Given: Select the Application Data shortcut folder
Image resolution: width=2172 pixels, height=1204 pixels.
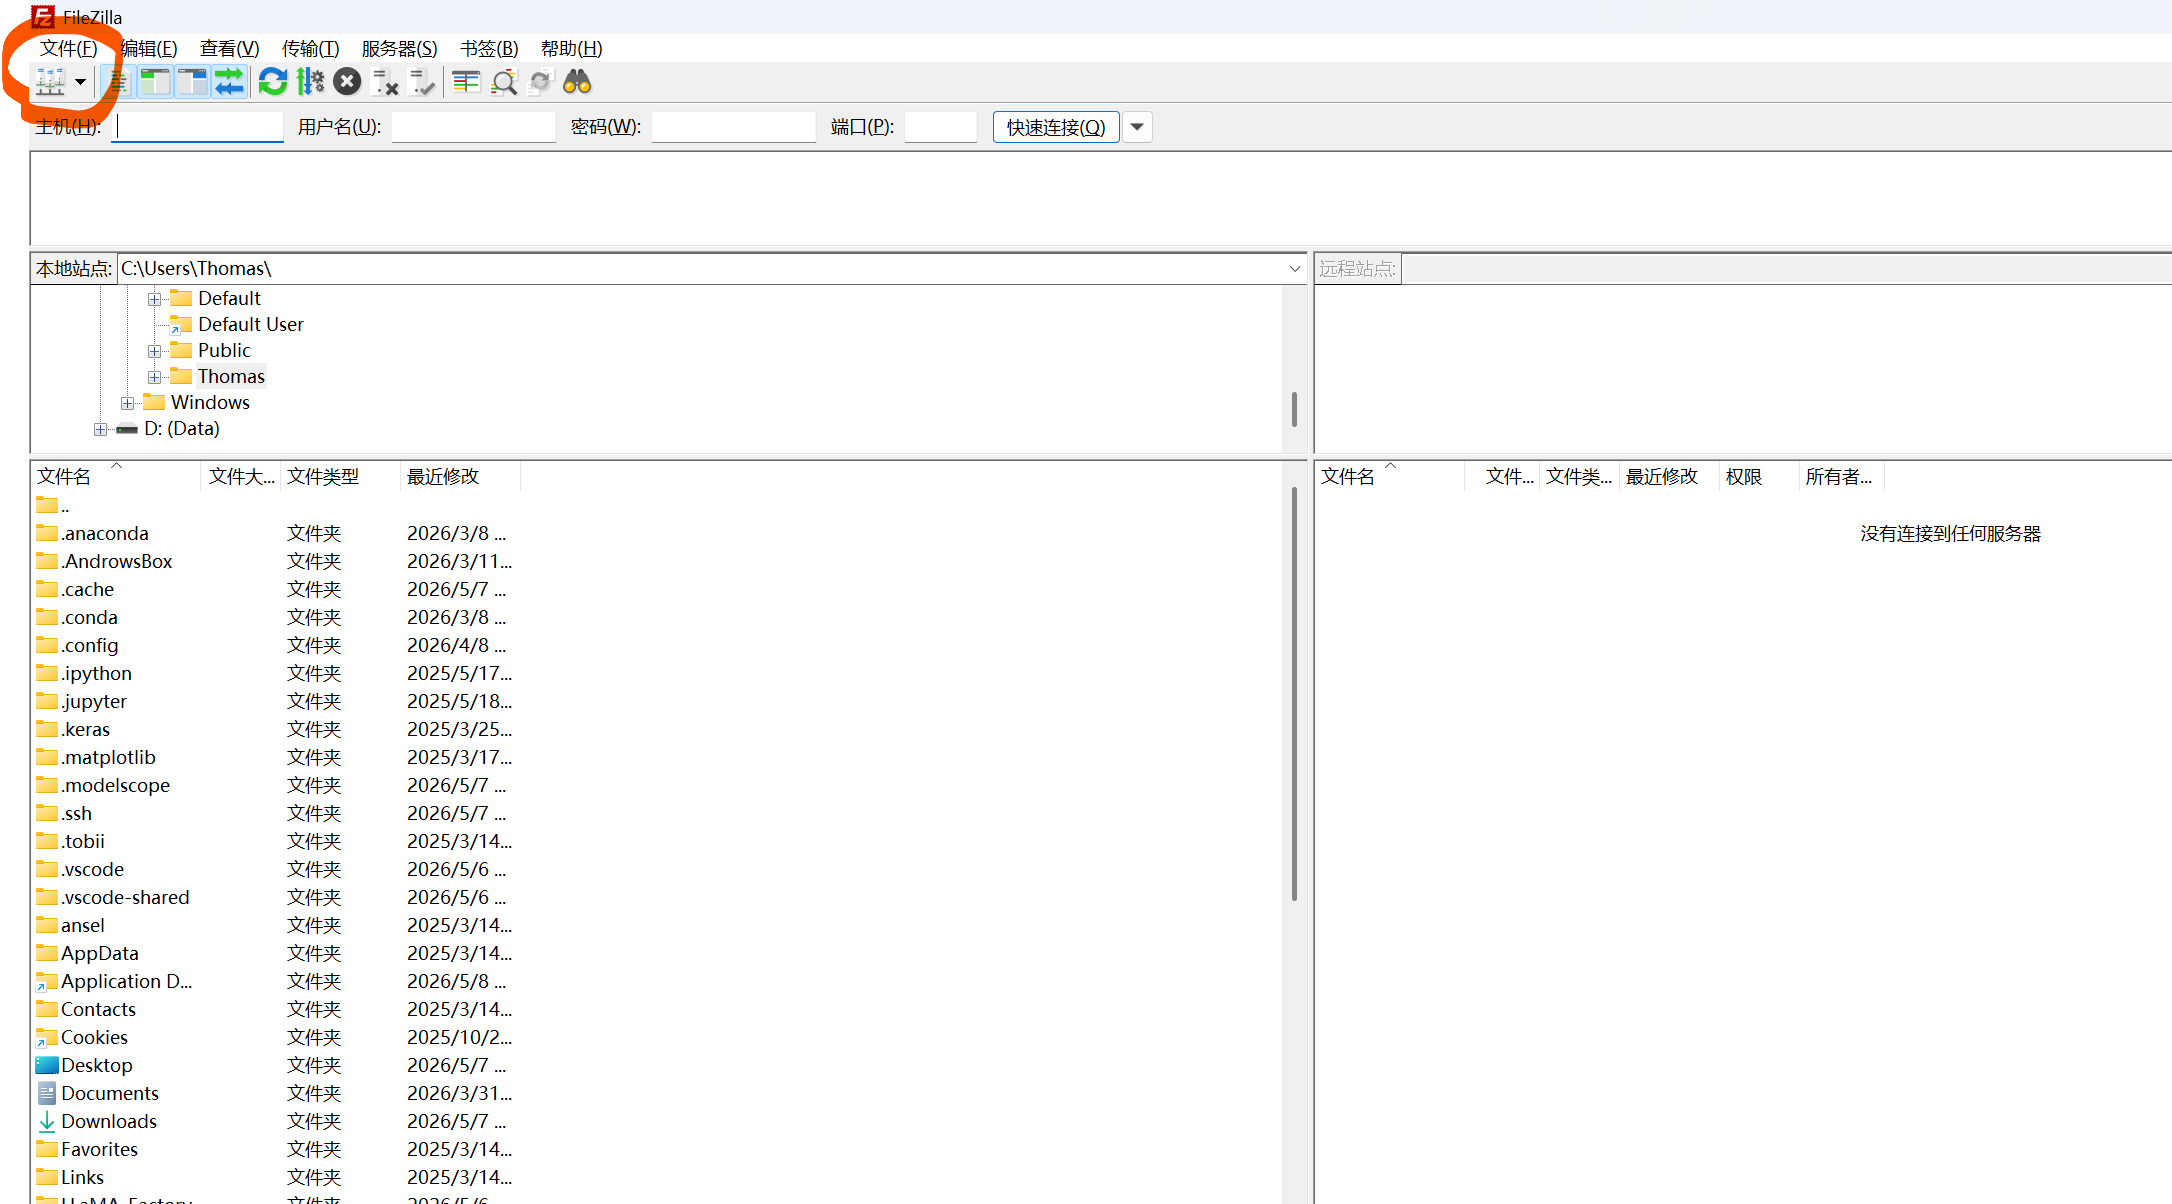Looking at the screenshot, I should 126,981.
